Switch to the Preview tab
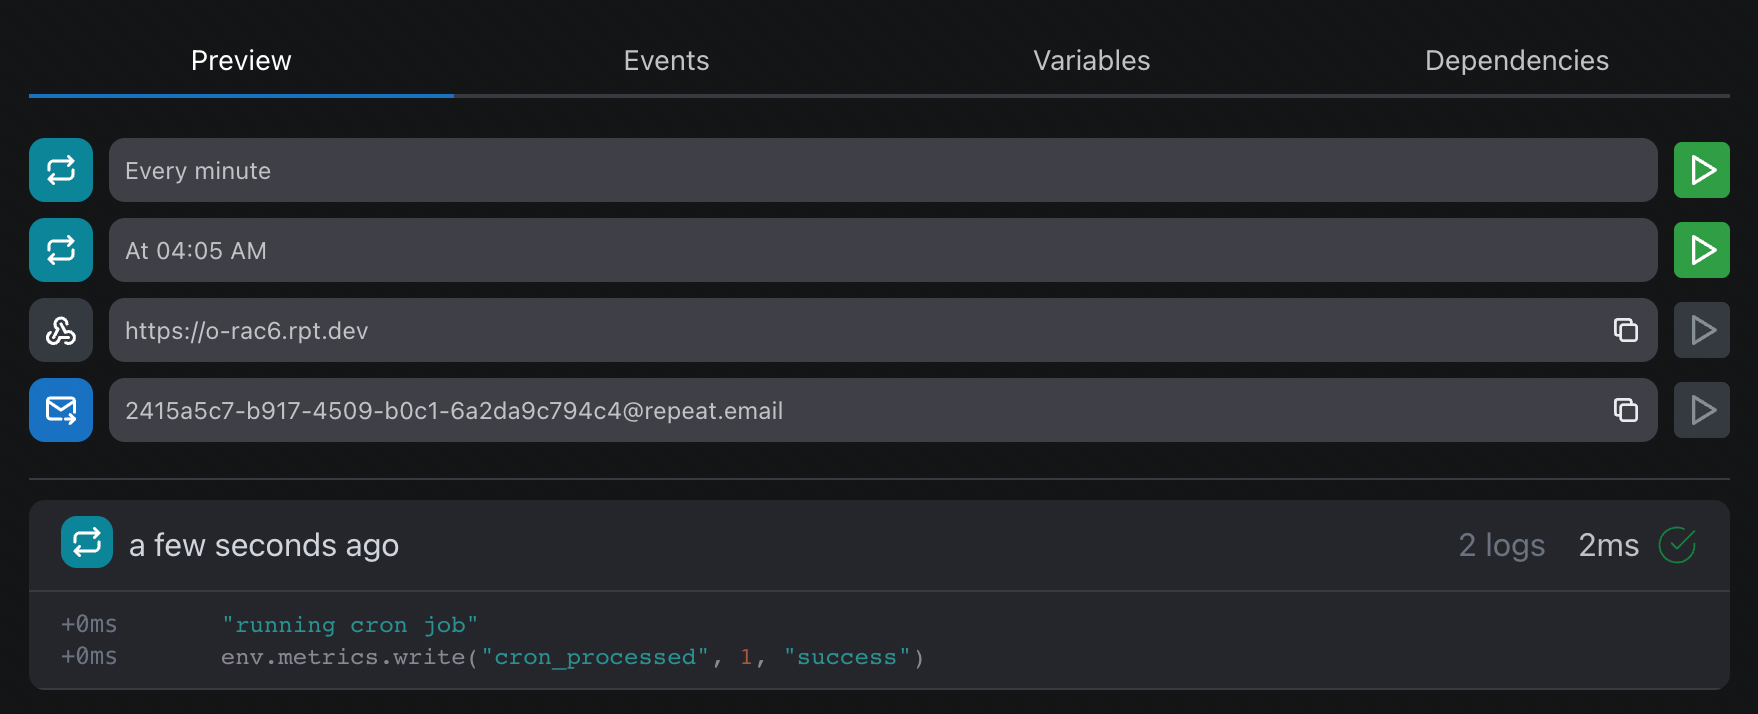1758x714 pixels. [241, 61]
